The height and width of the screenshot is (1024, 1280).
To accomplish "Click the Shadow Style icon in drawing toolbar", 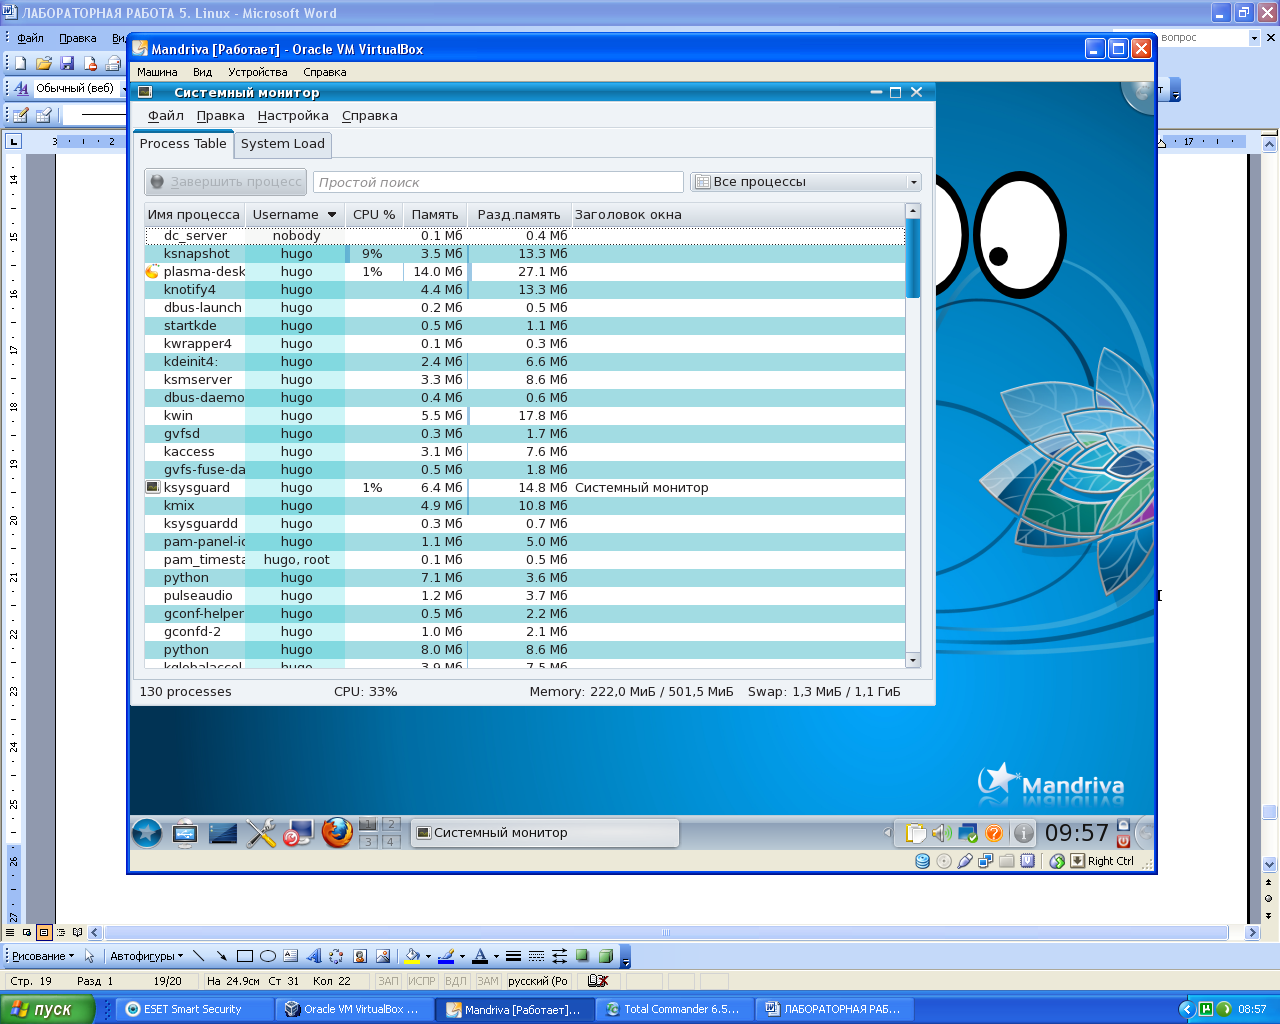I will (582, 956).
